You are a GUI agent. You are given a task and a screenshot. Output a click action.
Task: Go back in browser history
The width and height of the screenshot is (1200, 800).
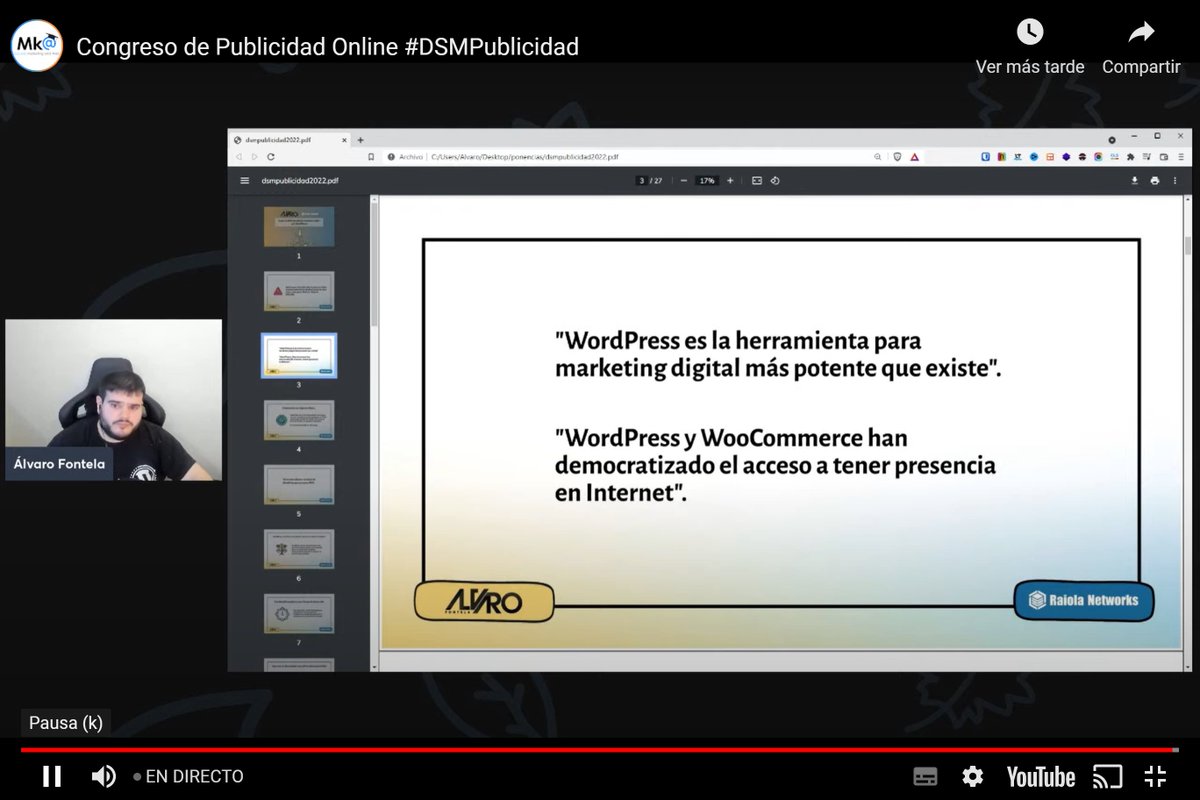pos(239,157)
